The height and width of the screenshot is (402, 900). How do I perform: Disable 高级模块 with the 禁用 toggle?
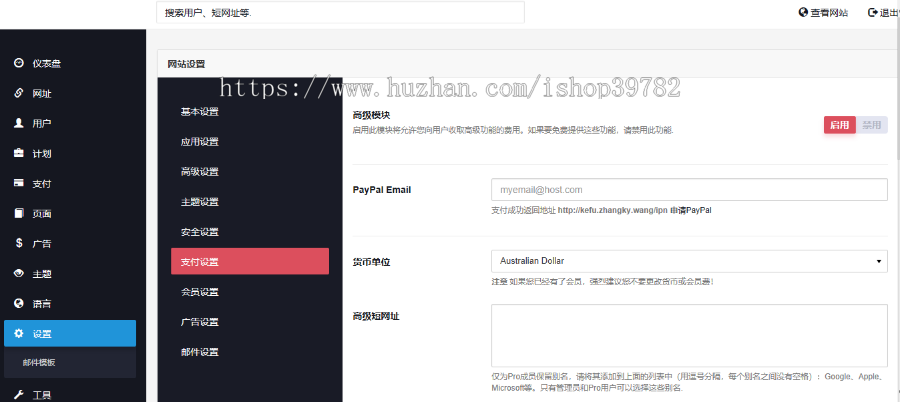coord(872,125)
